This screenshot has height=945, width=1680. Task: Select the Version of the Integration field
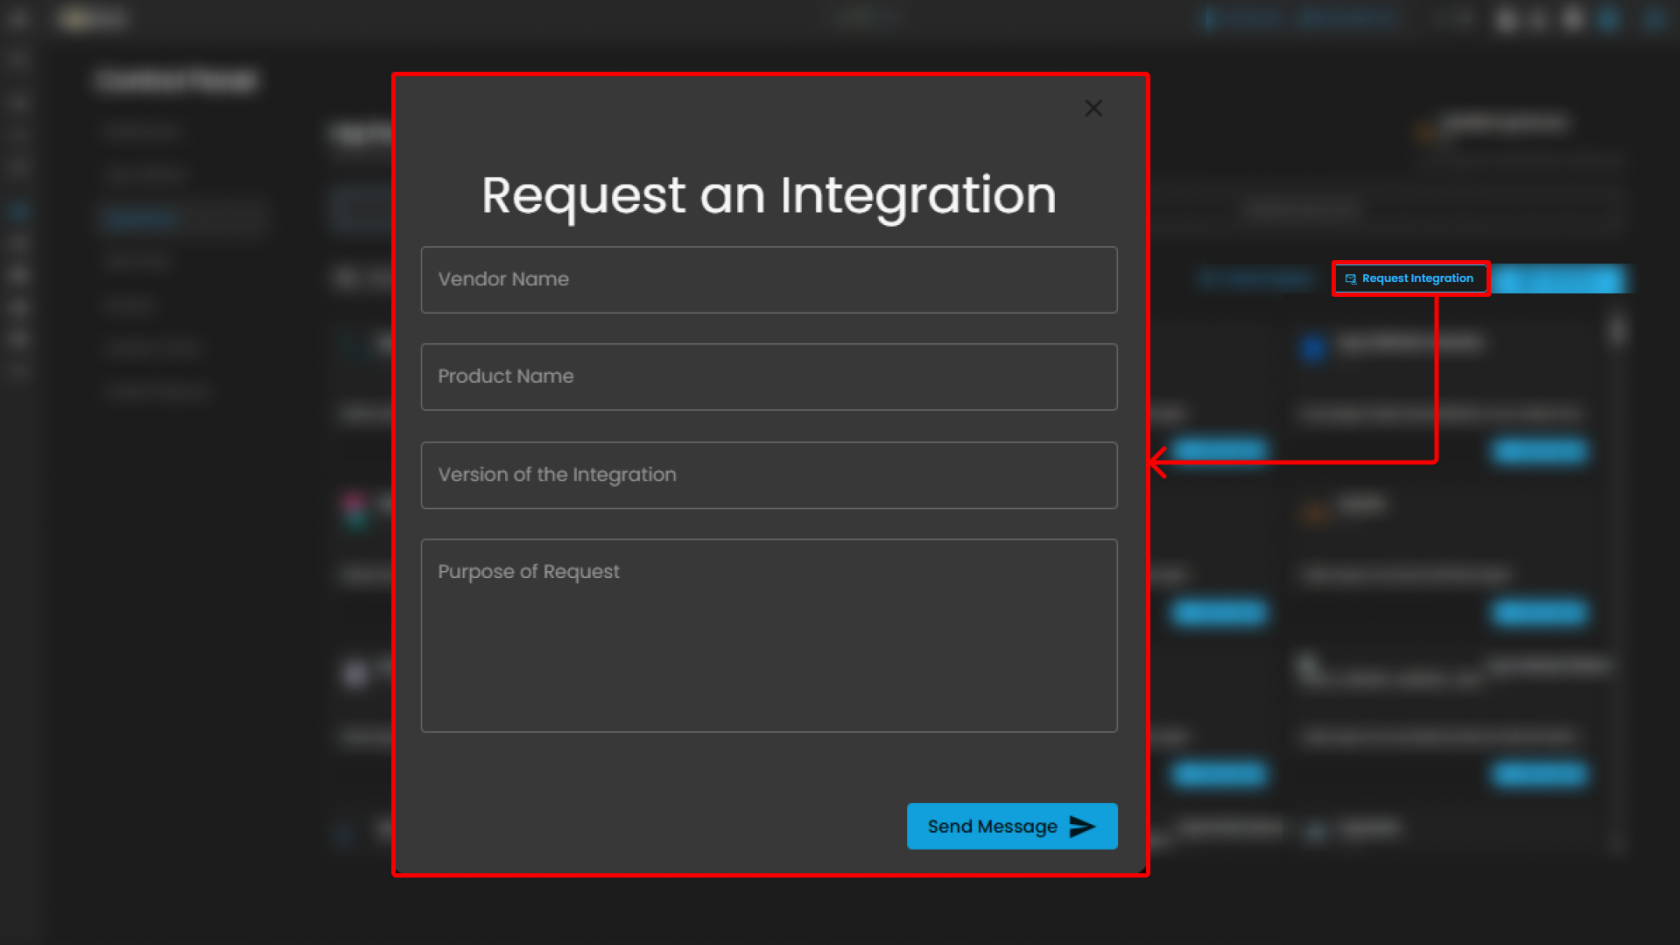768,475
